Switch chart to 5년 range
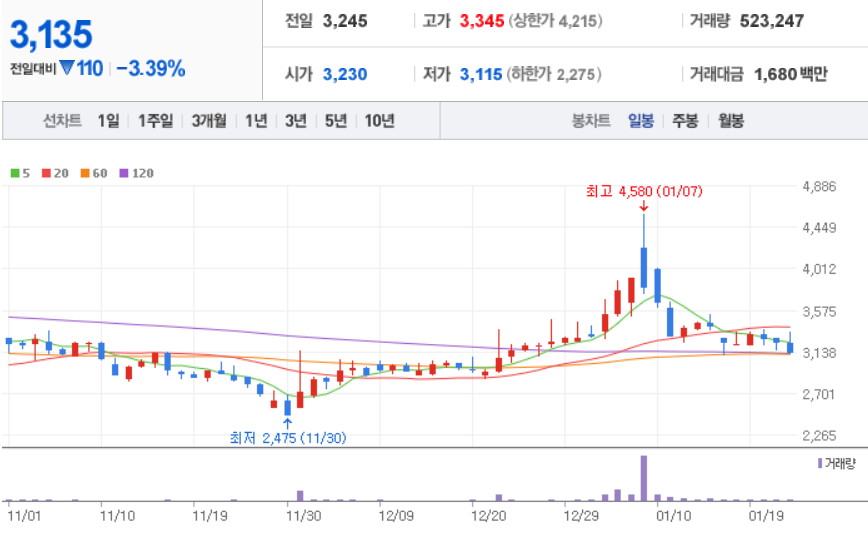 [335, 120]
